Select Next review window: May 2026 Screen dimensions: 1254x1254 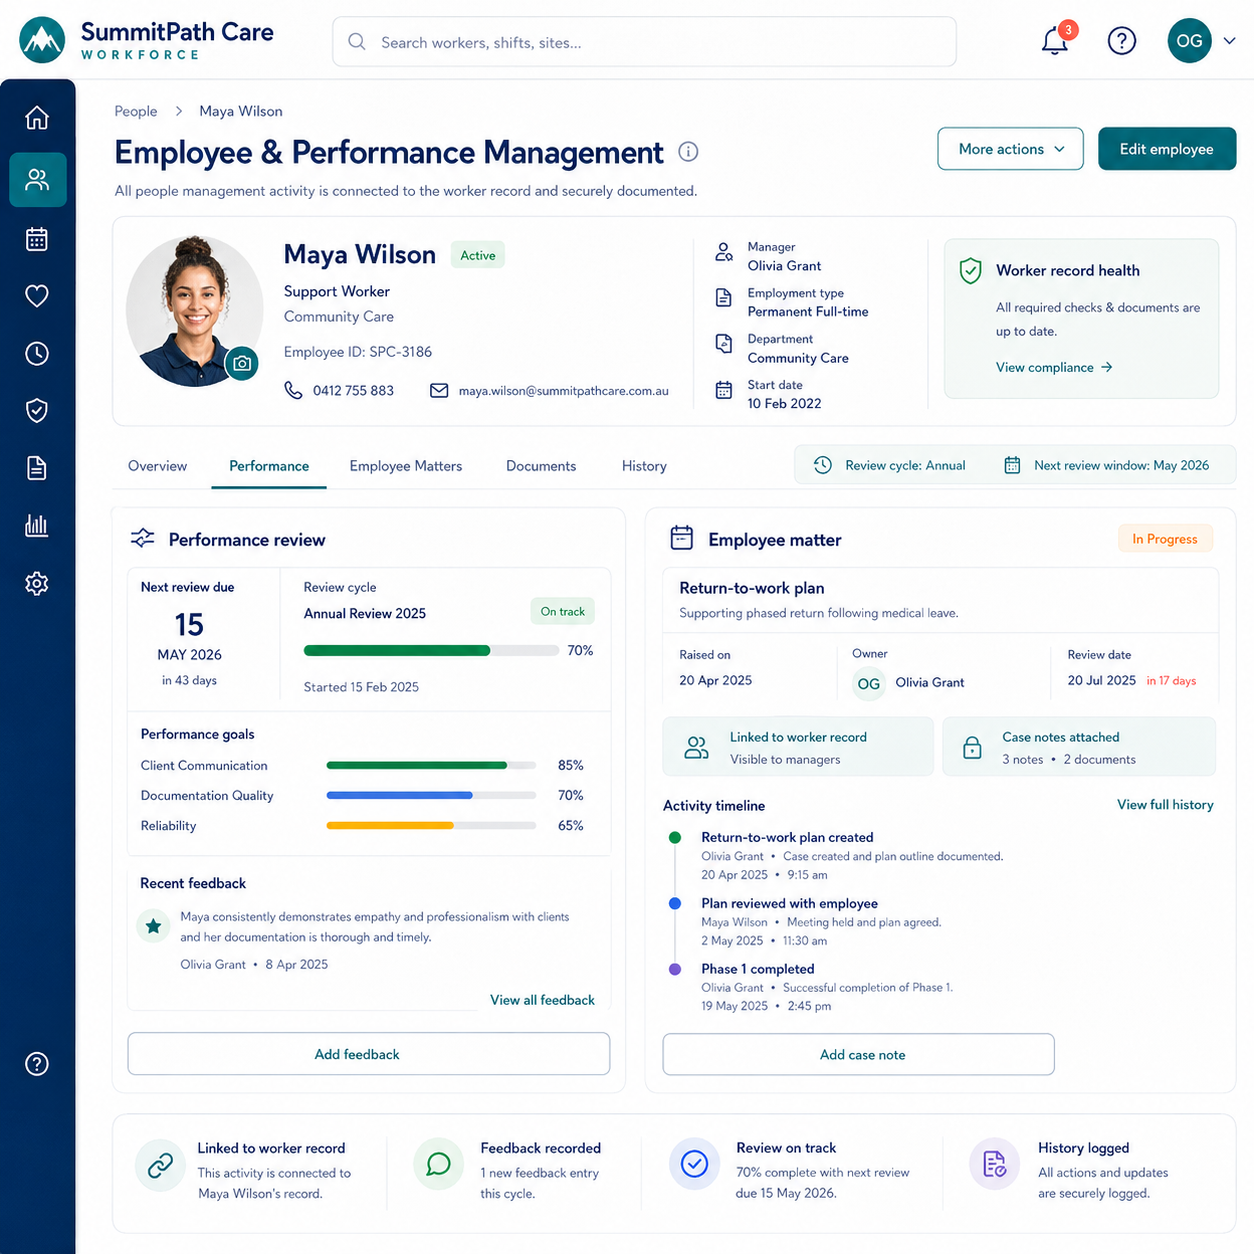pyautogui.click(x=1121, y=465)
